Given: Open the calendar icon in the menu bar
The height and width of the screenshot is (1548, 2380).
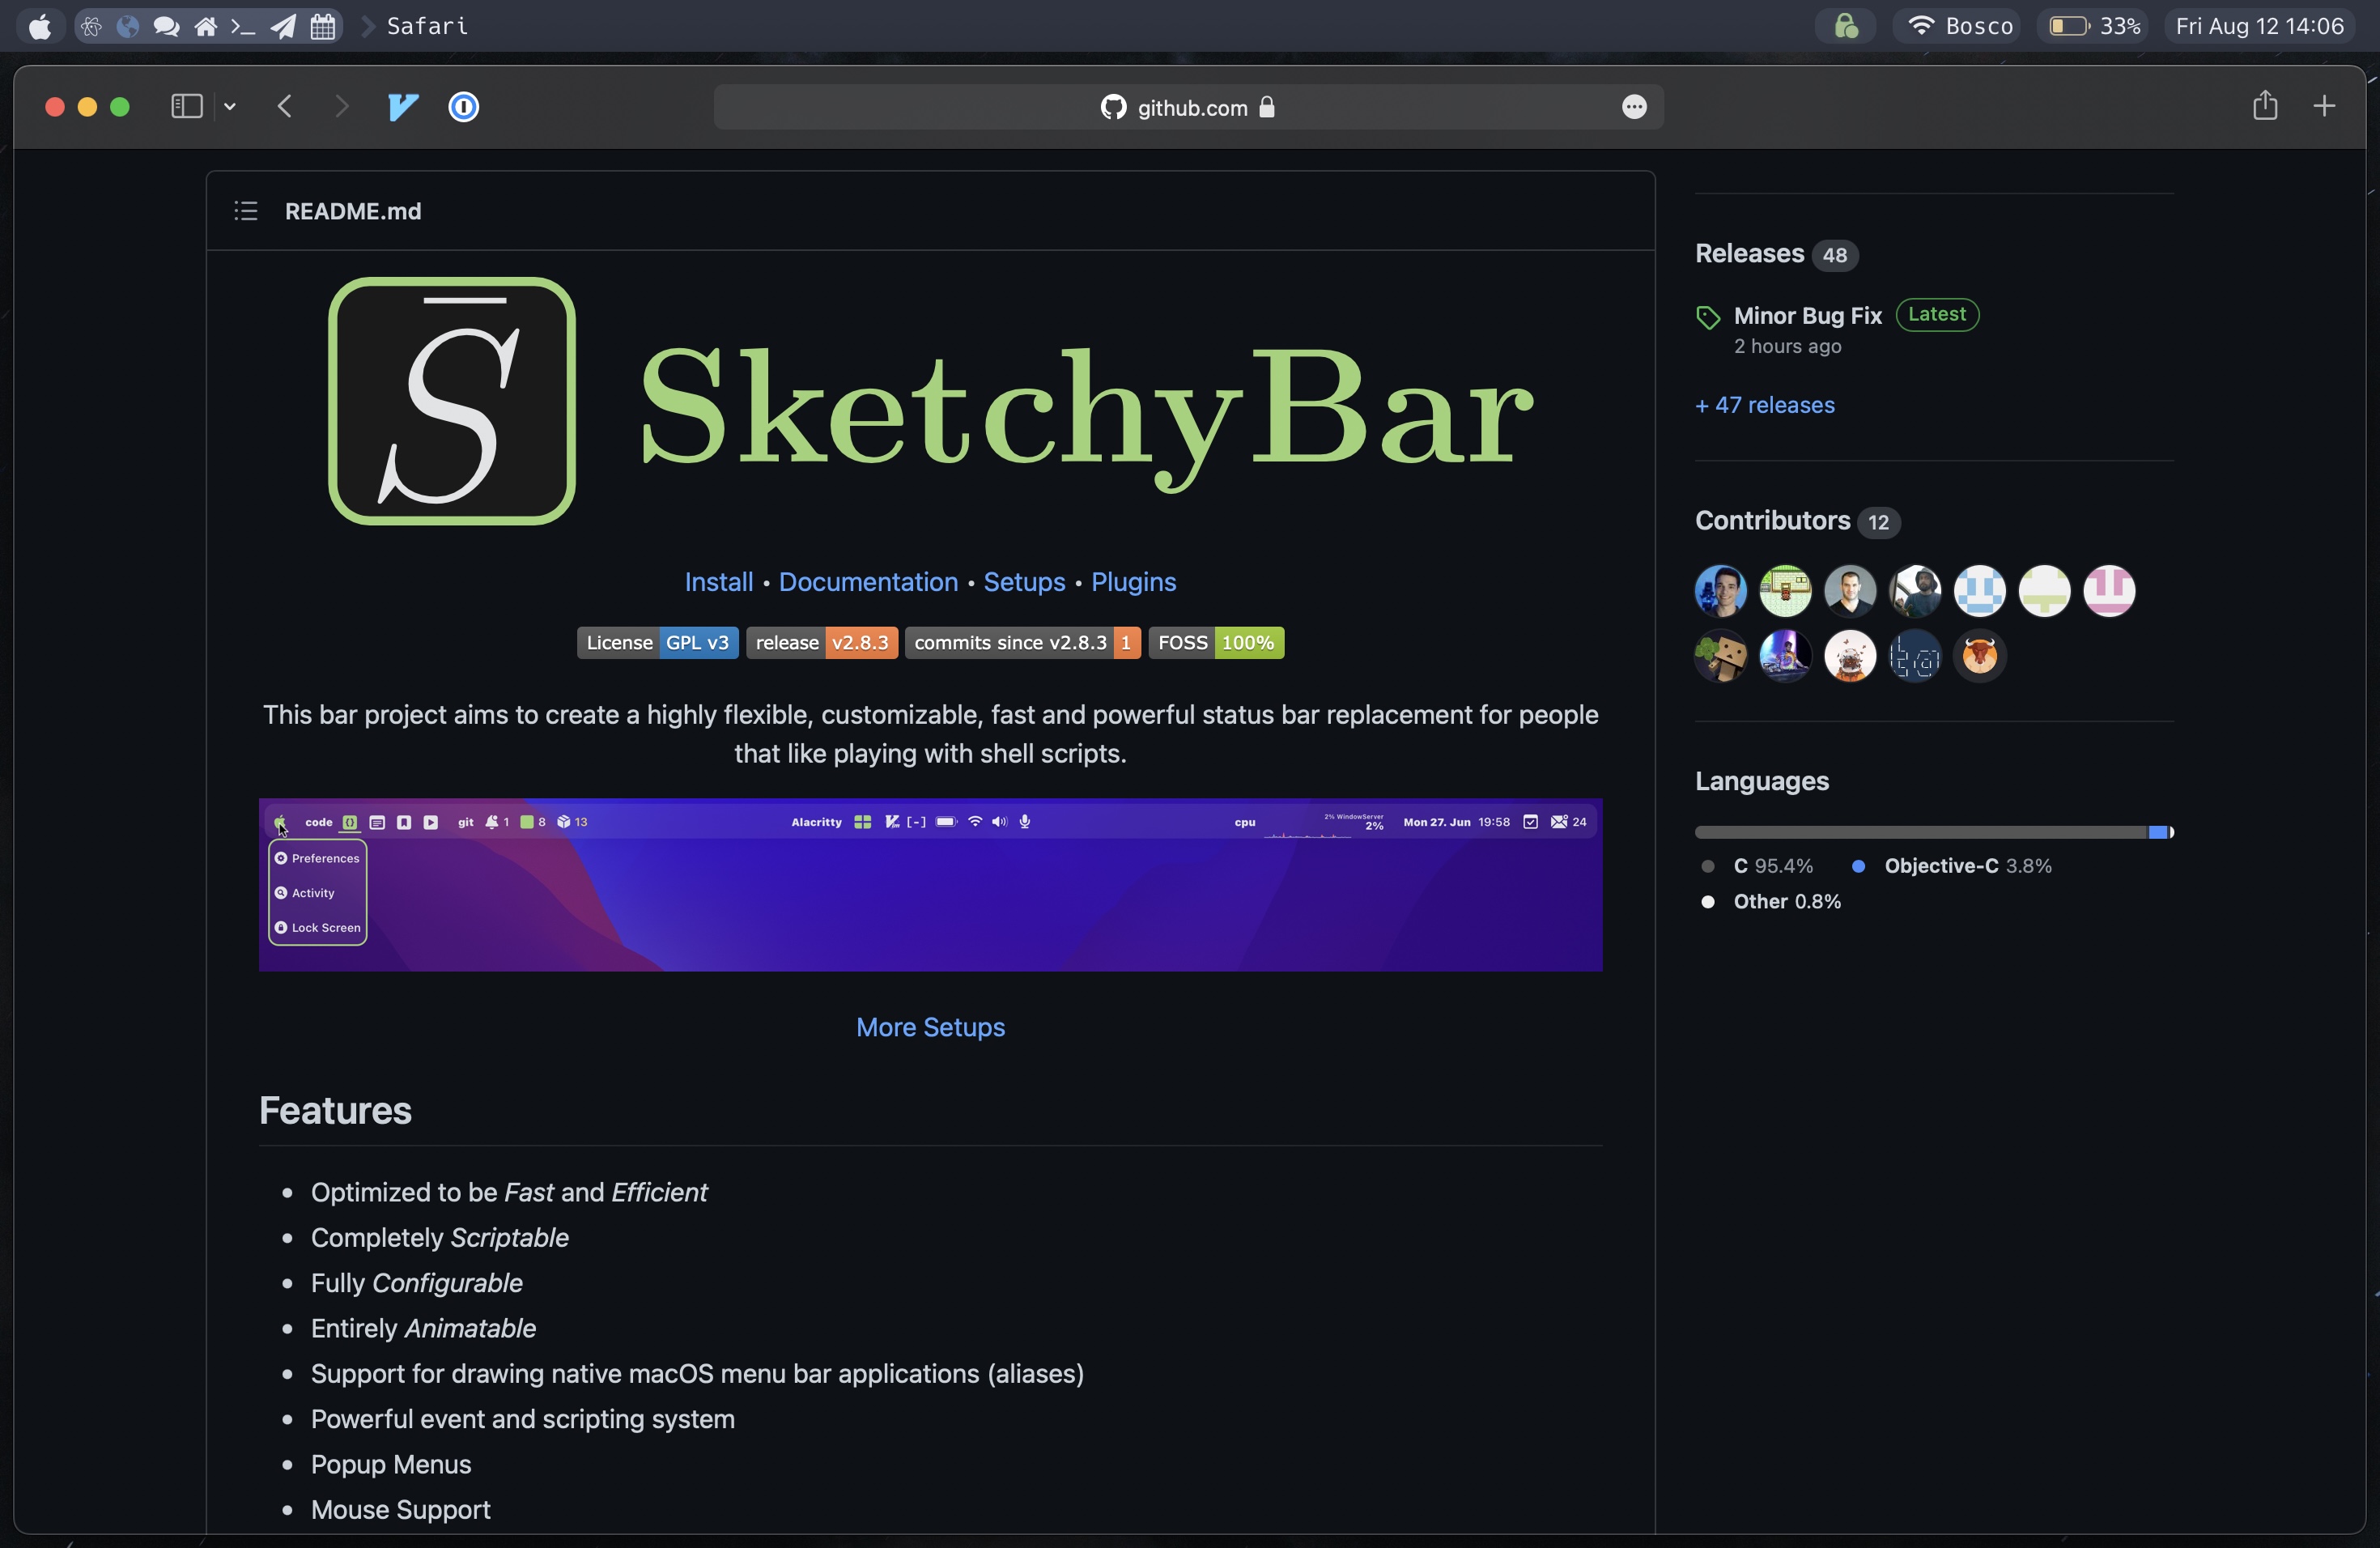Looking at the screenshot, I should pos(322,26).
